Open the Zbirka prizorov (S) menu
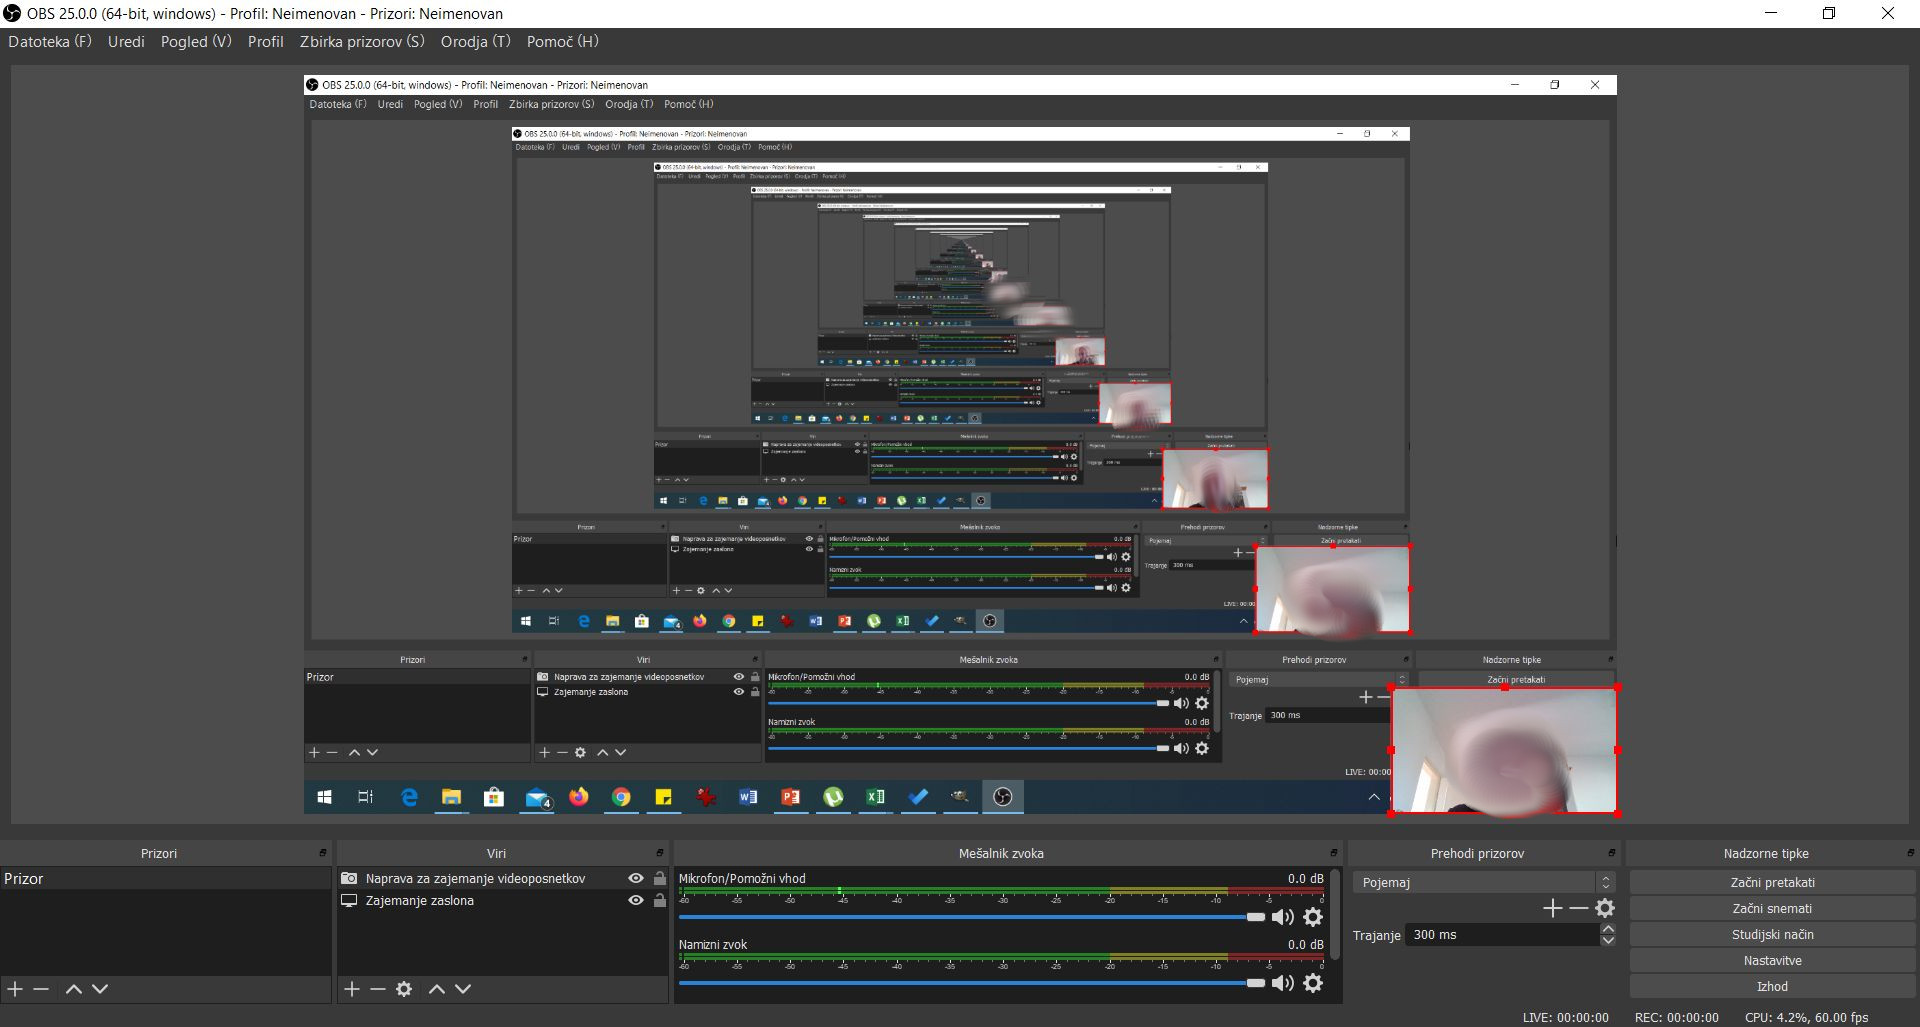The image size is (1920, 1027). pos(362,41)
